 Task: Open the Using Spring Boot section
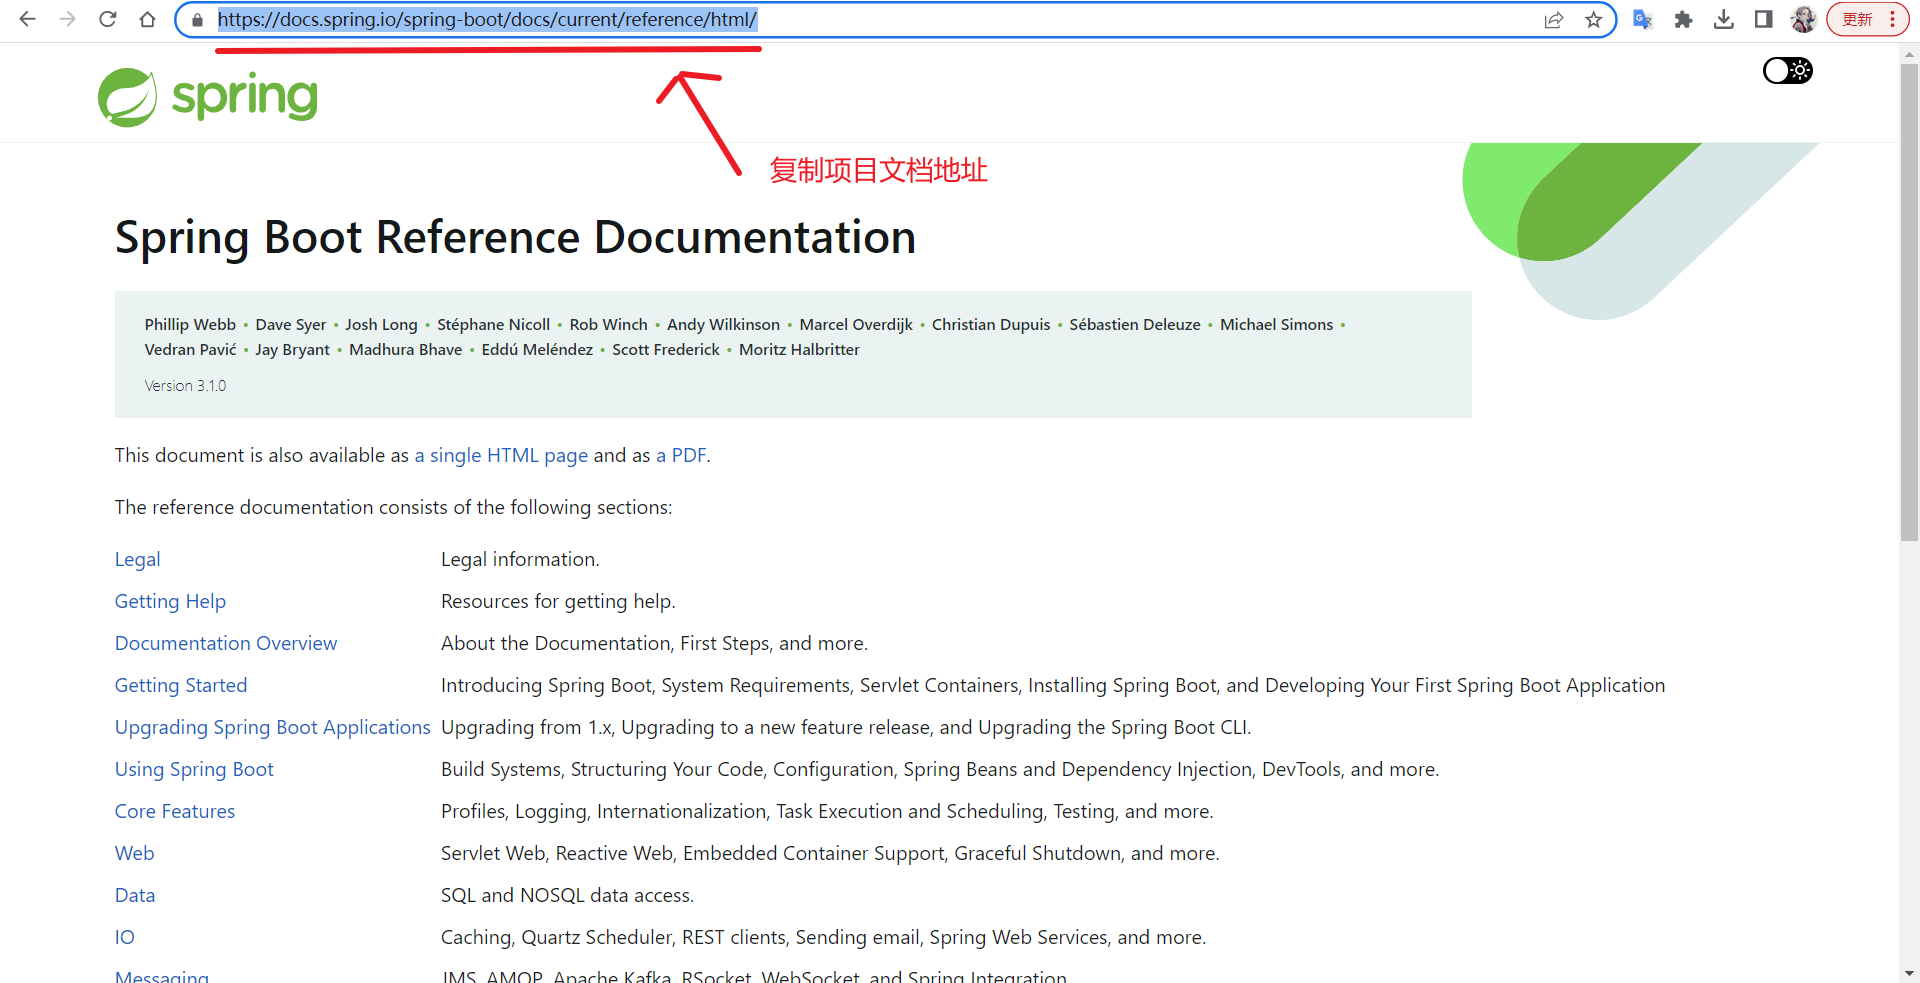coord(194,769)
